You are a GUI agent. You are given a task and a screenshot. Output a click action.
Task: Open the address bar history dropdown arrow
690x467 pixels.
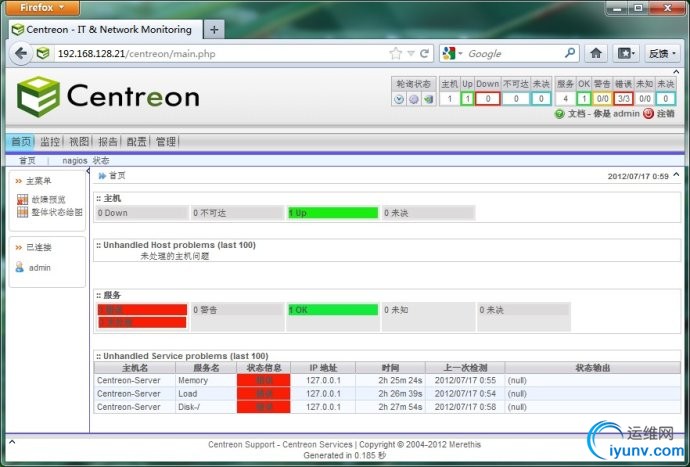point(411,54)
